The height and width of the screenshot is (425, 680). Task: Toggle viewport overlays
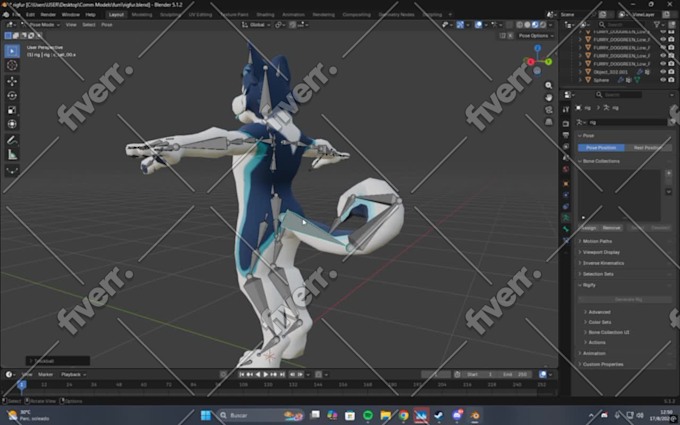click(478, 25)
